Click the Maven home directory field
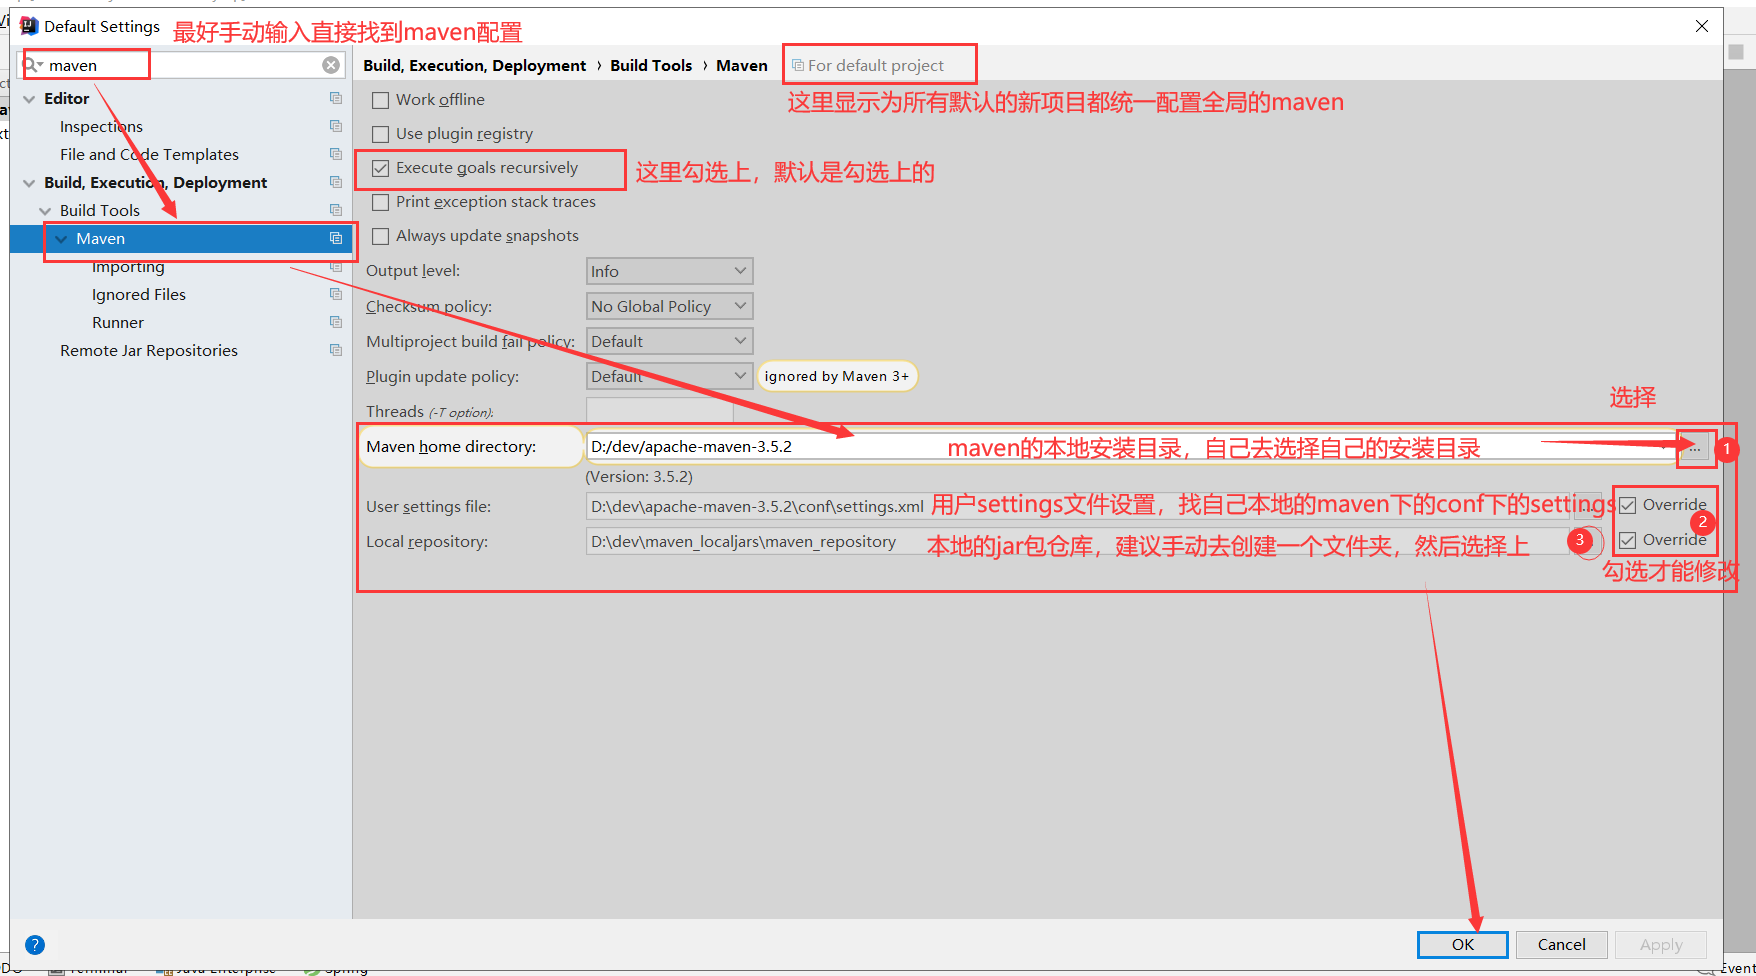Screen dimensions: 1756x976 1132,446
